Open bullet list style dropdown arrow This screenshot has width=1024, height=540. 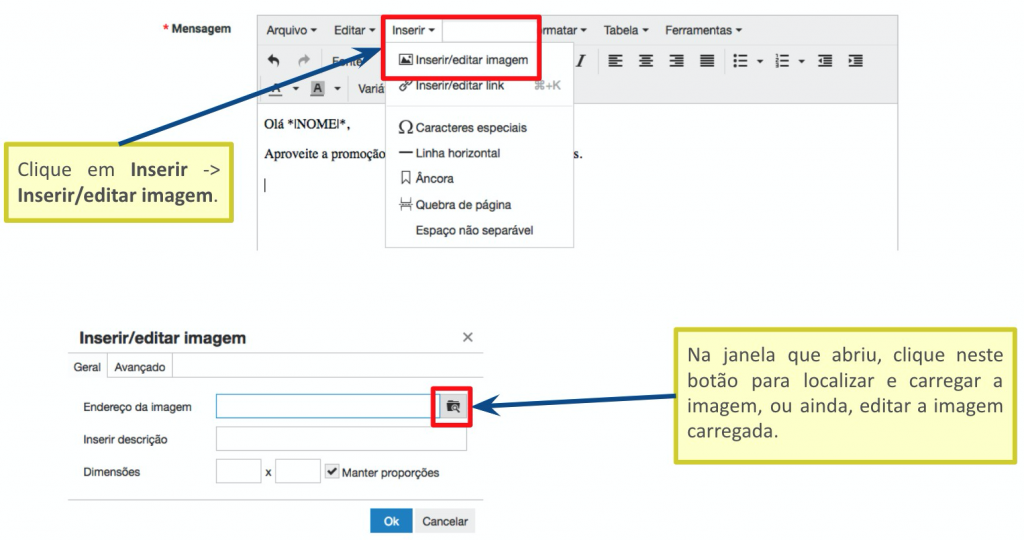click(x=760, y=61)
